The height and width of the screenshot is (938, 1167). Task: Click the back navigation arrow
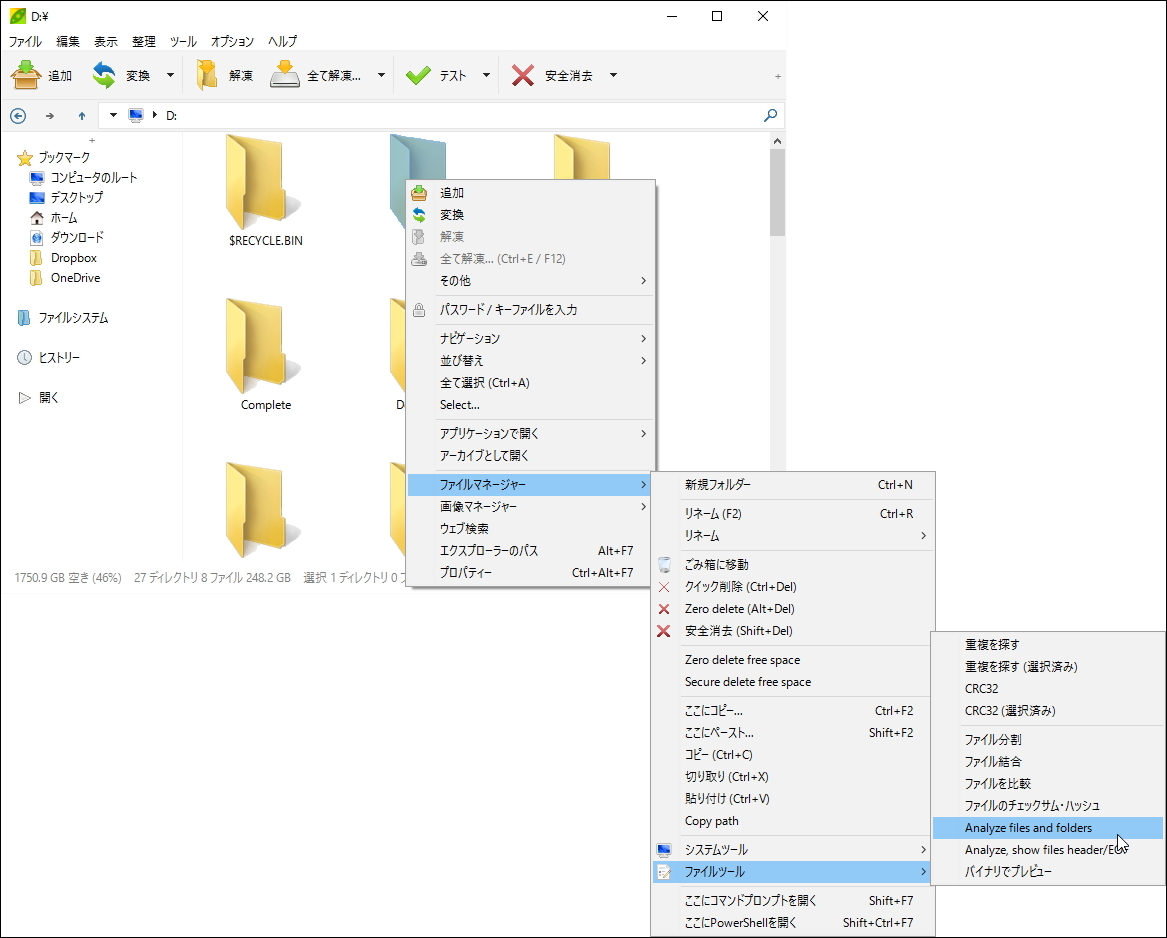tap(18, 115)
